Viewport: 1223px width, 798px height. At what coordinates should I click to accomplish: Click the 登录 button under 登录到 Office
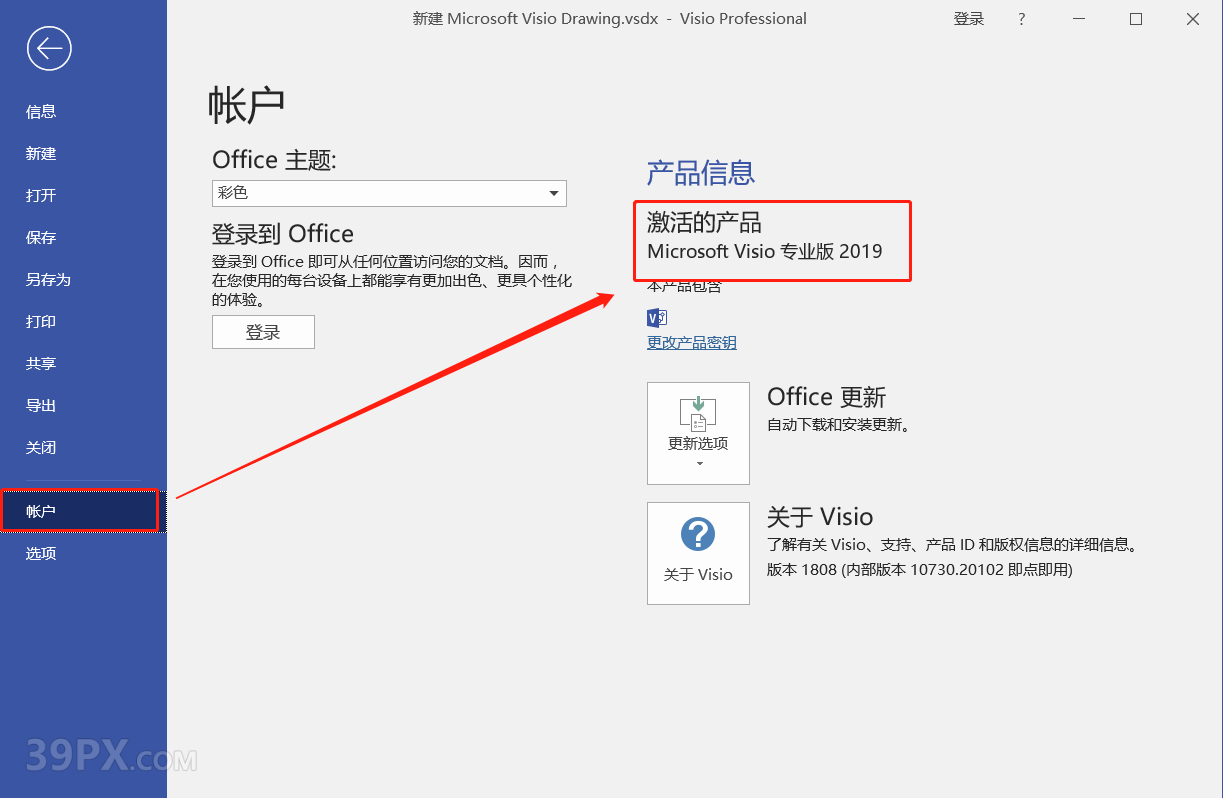click(263, 332)
